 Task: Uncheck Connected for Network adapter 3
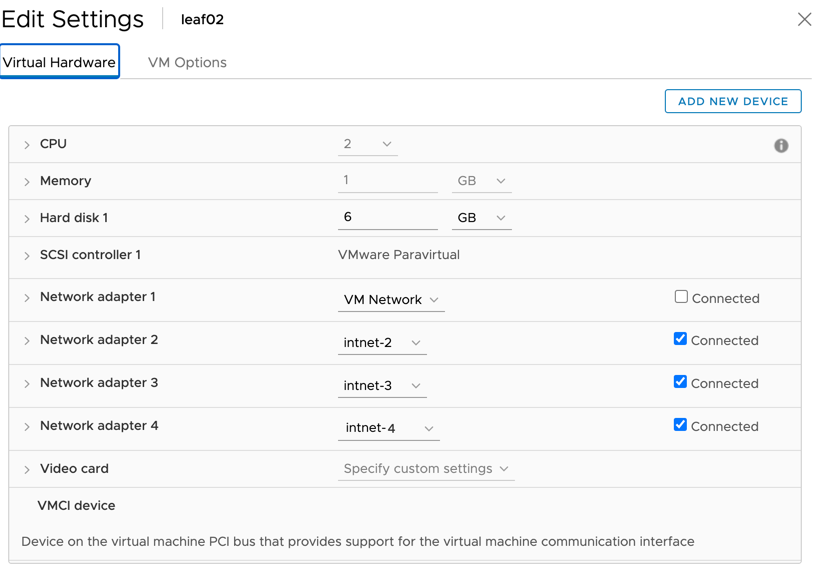681,382
